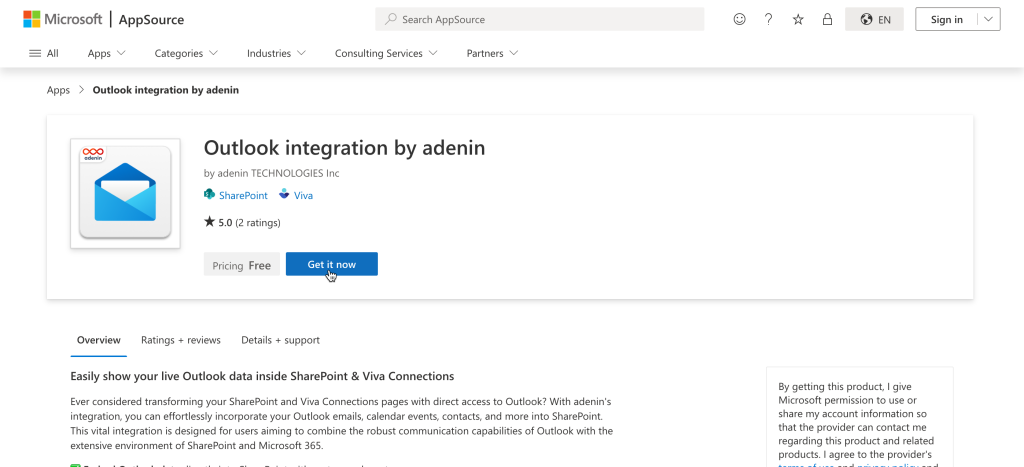
Task: Open the AppSource home link
Action: pos(151,20)
